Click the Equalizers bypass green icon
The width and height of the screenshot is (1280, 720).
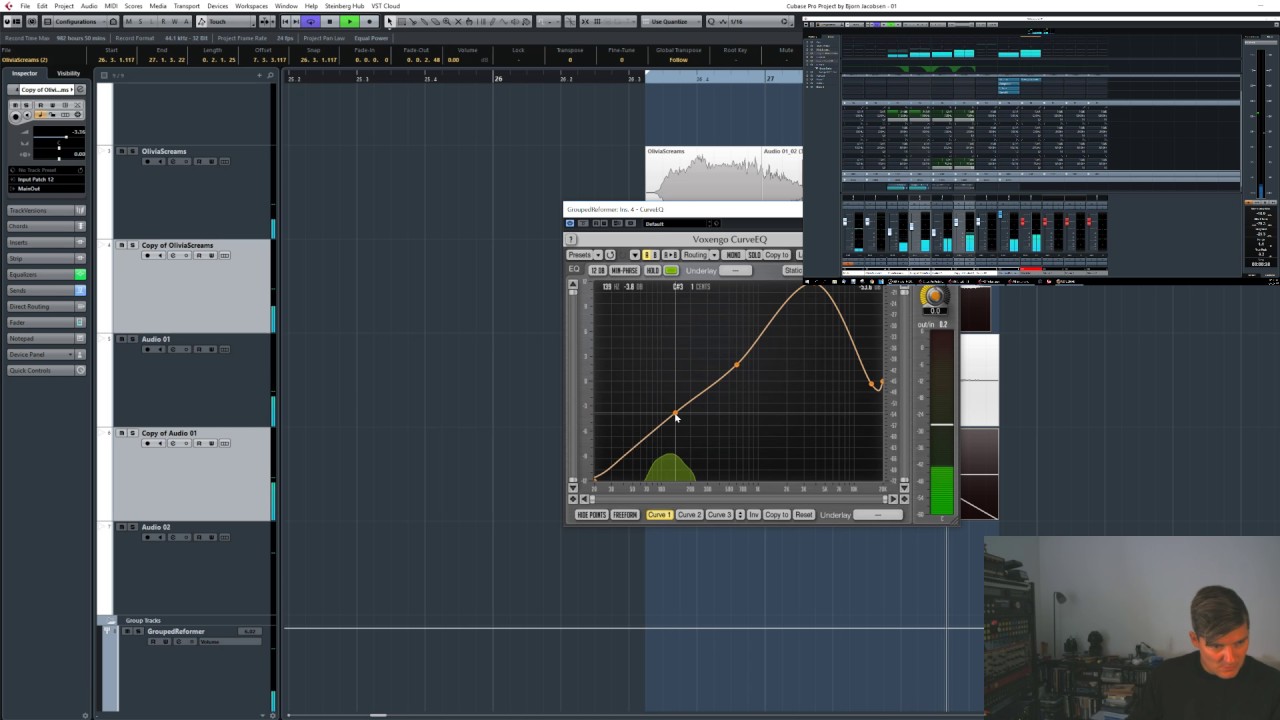tap(80, 274)
